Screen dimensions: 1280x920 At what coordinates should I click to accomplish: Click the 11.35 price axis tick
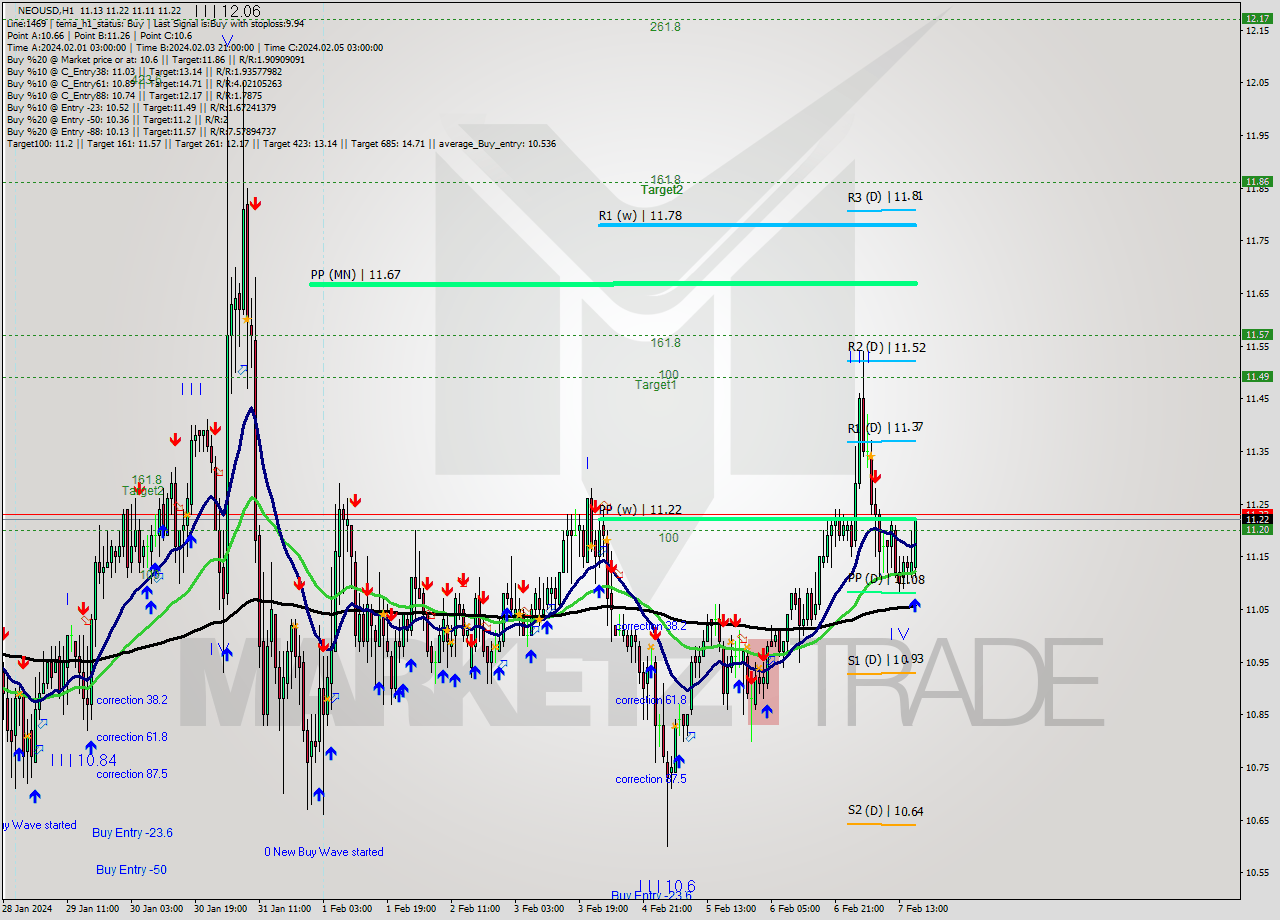(1258, 452)
